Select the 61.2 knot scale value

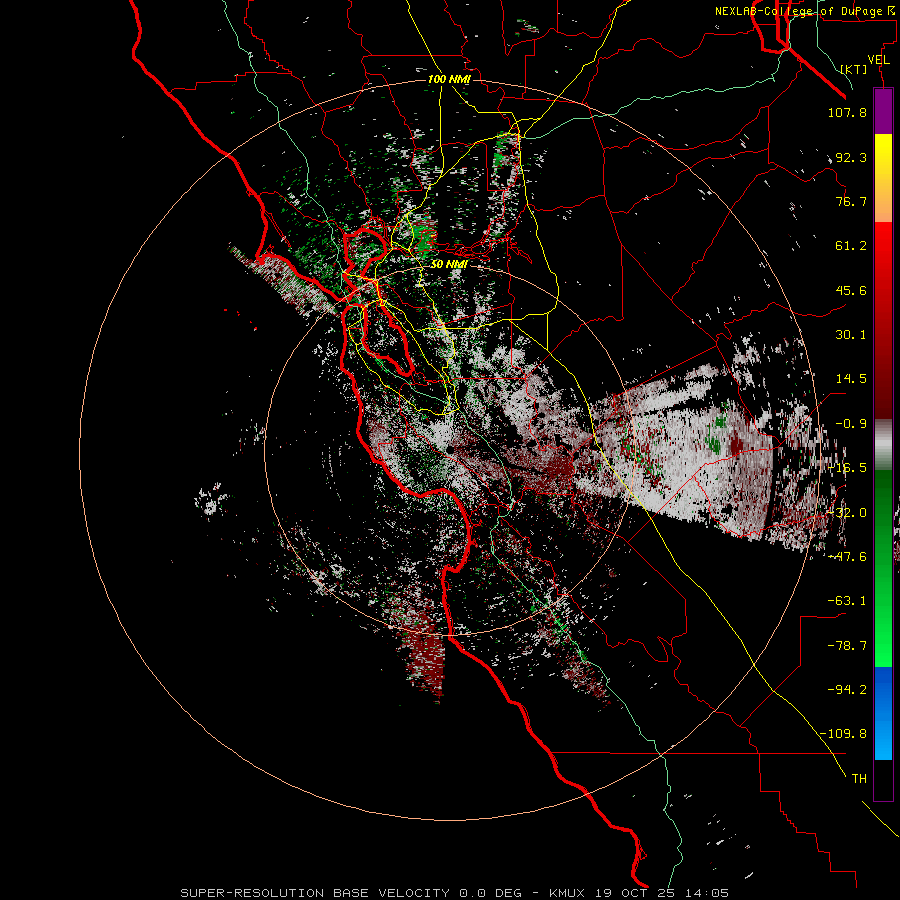(851, 246)
